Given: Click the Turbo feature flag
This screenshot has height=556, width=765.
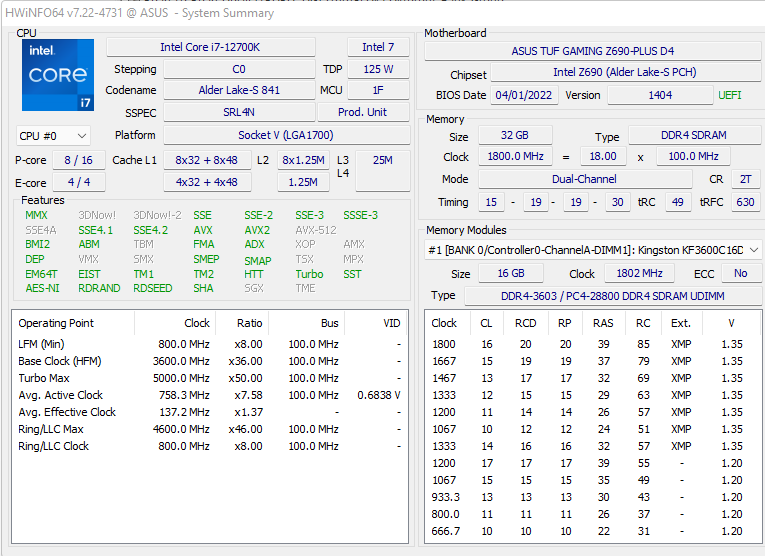Looking at the screenshot, I should (309, 274).
